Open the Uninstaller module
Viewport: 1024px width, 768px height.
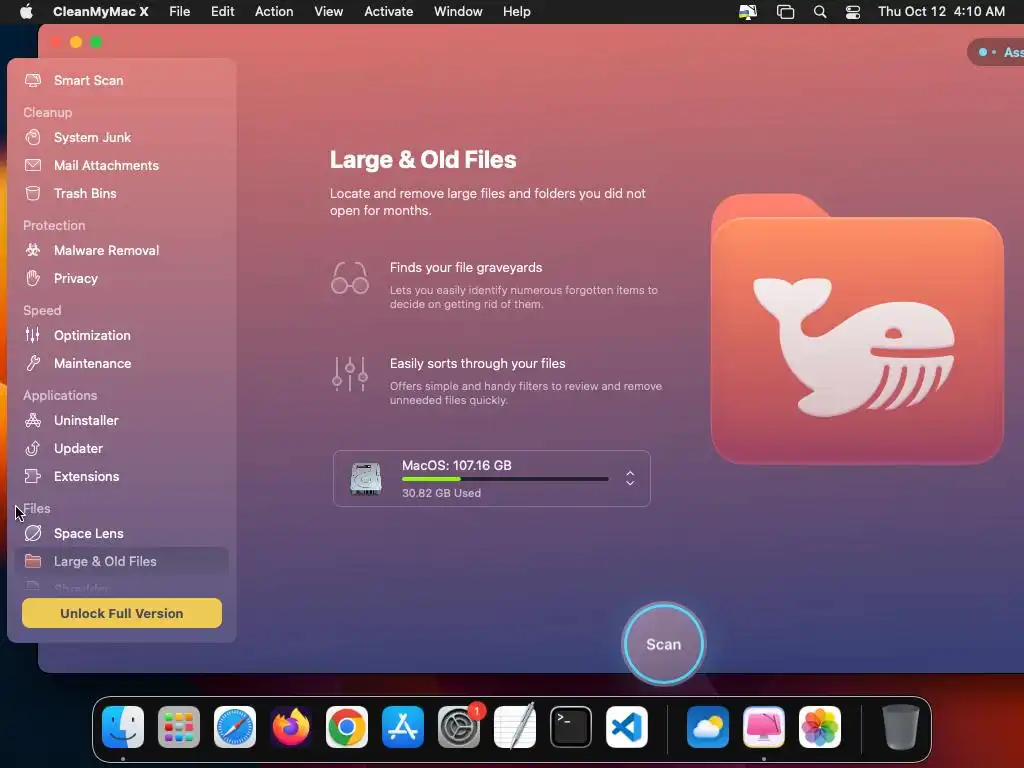tap(121, 420)
